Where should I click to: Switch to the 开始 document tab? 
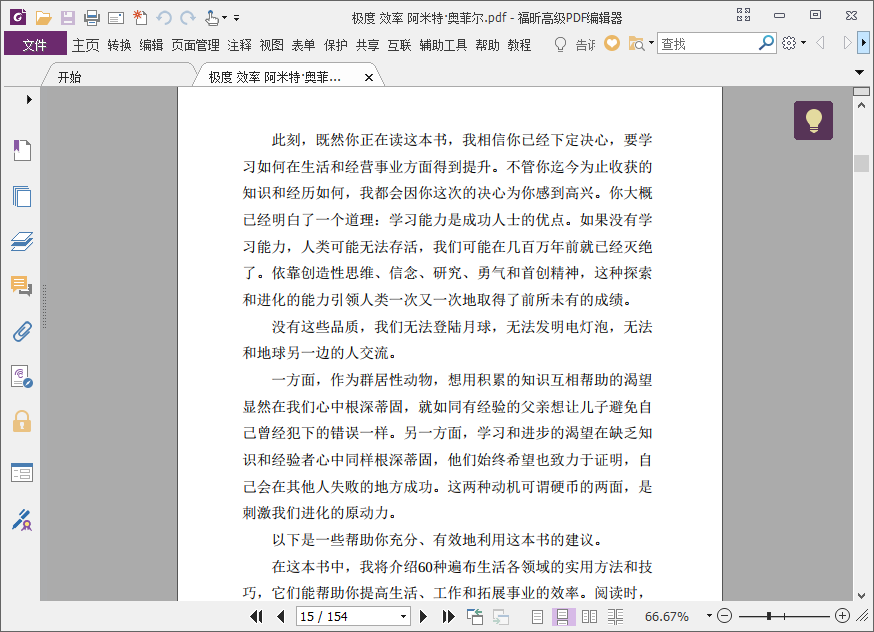point(70,77)
